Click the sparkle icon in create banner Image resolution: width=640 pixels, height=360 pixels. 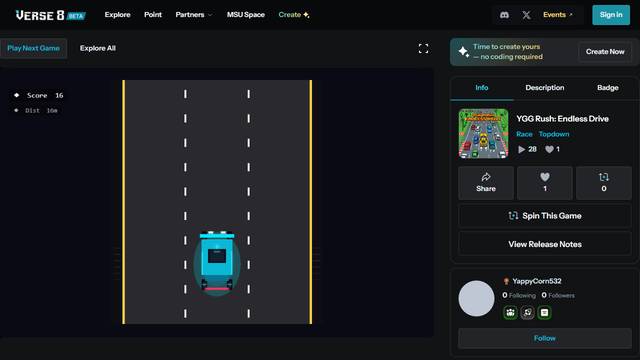point(464,52)
